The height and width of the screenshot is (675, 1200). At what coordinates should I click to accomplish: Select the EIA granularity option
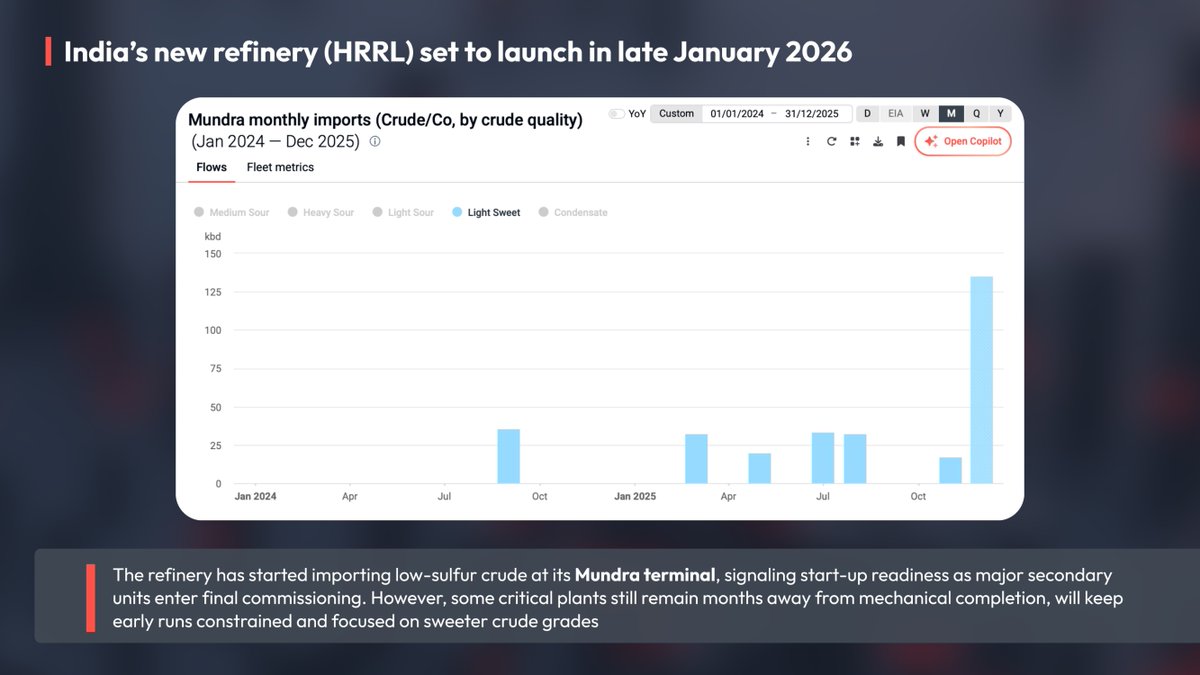pyautogui.click(x=895, y=114)
